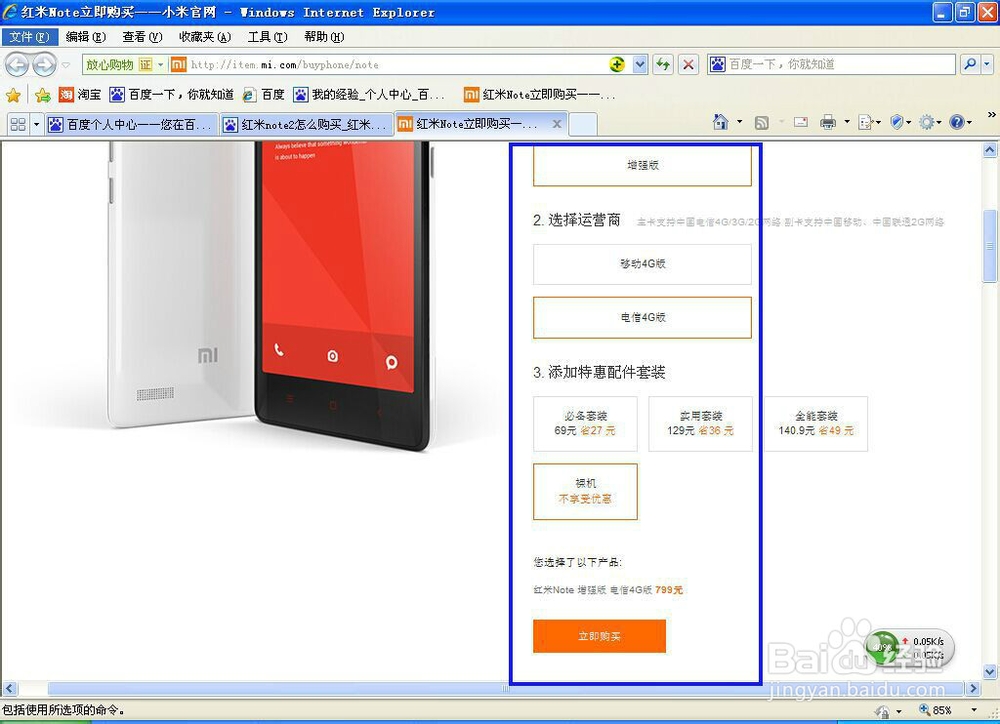Print the page with the printer icon

(x=828, y=122)
